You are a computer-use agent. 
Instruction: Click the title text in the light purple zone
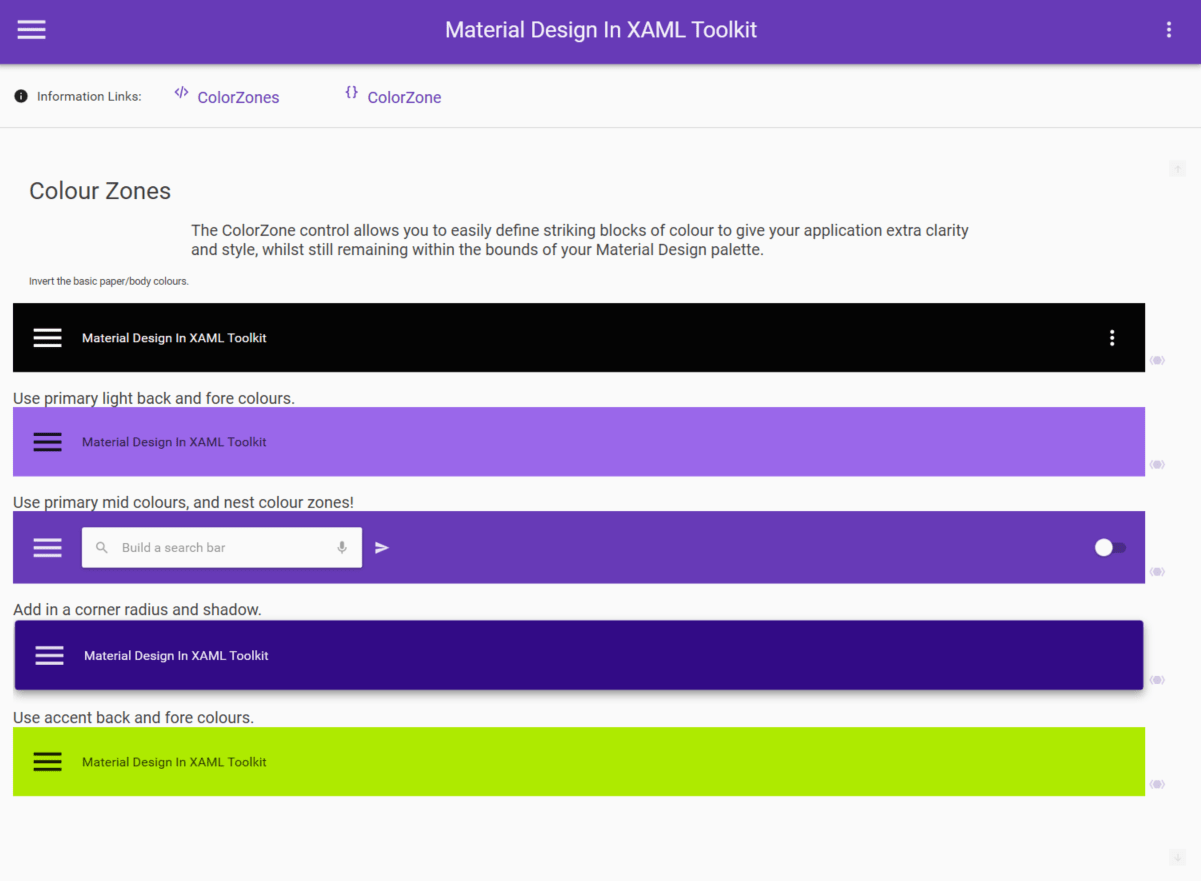(x=174, y=442)
